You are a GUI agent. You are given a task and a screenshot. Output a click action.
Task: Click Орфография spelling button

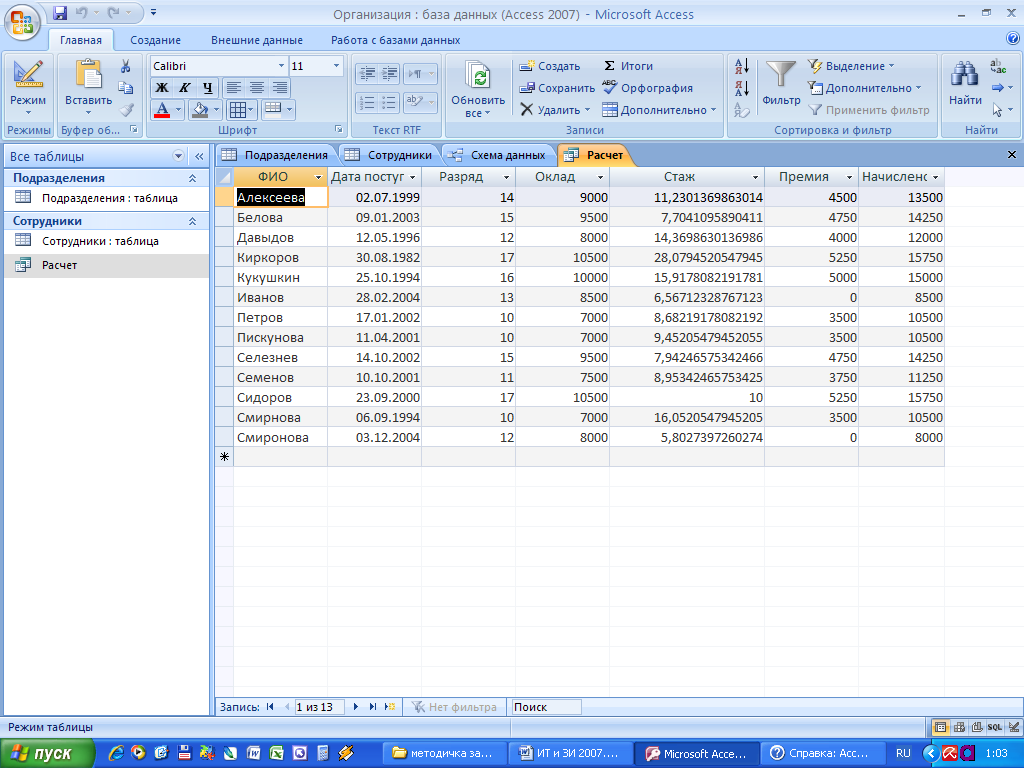coord(647,88)
